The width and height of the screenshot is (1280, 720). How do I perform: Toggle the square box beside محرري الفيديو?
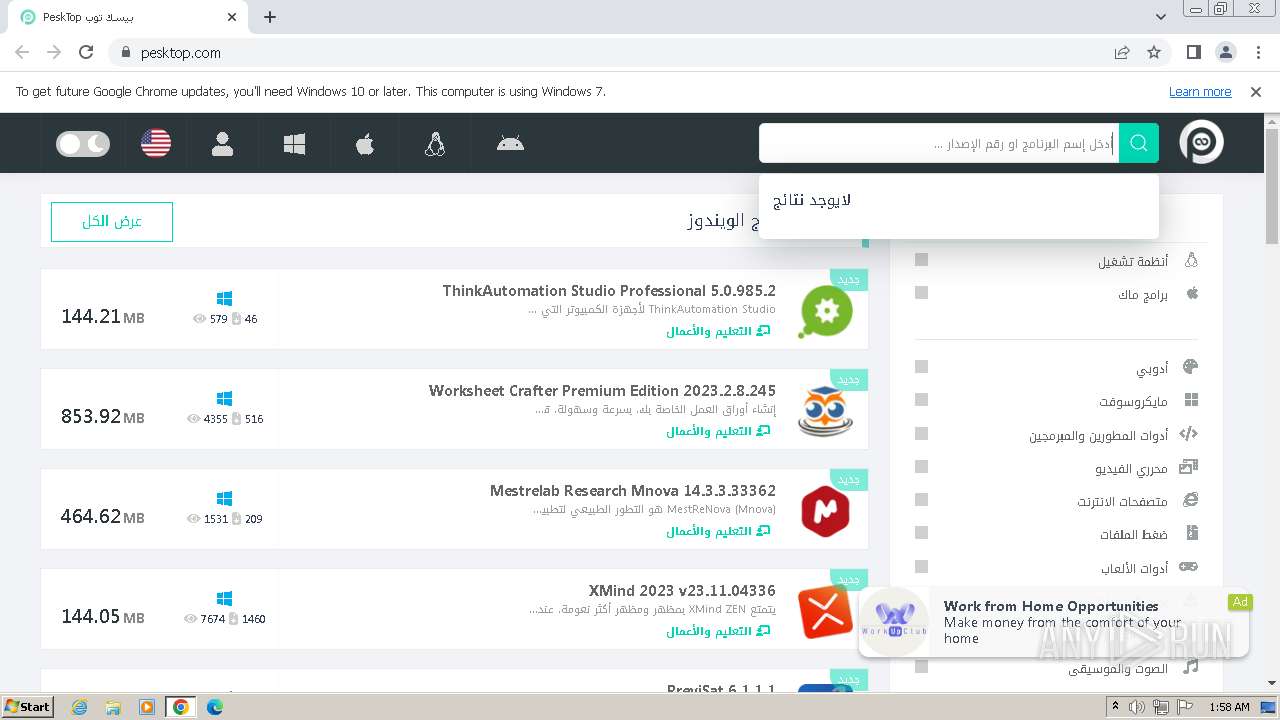pyautogui.click(x=922, y=467)
